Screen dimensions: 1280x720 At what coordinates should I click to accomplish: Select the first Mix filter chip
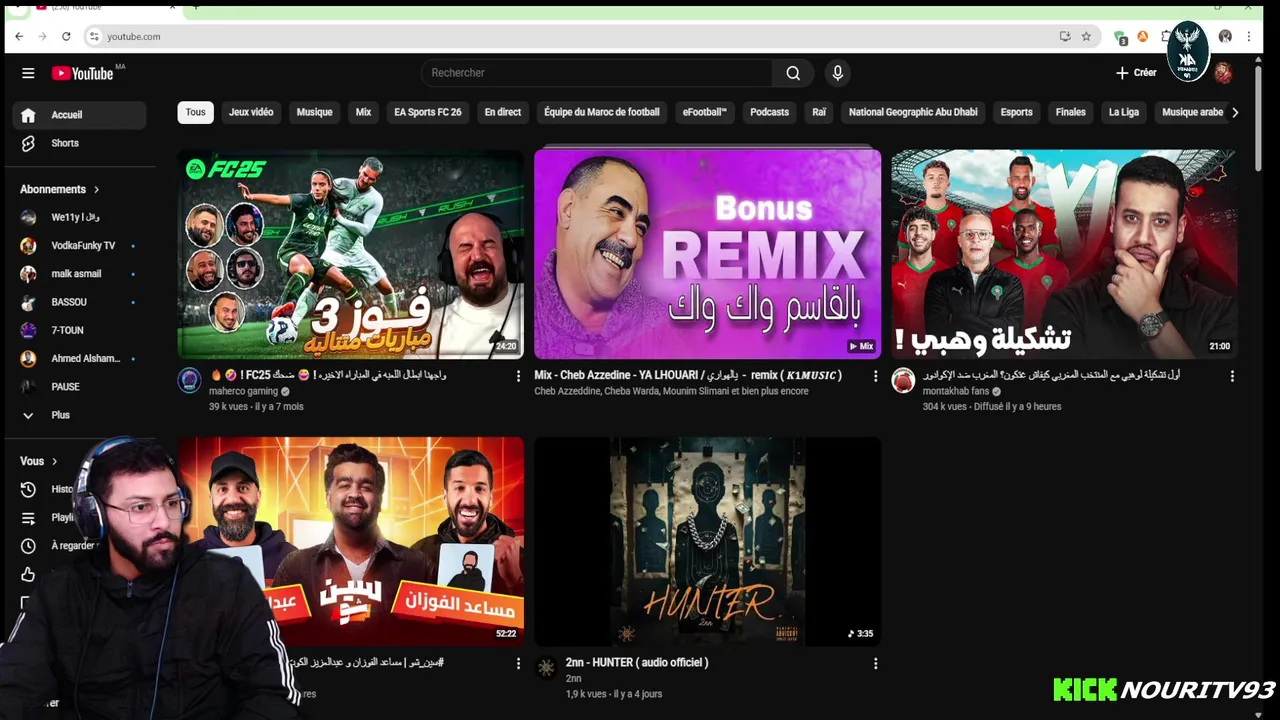363,112
